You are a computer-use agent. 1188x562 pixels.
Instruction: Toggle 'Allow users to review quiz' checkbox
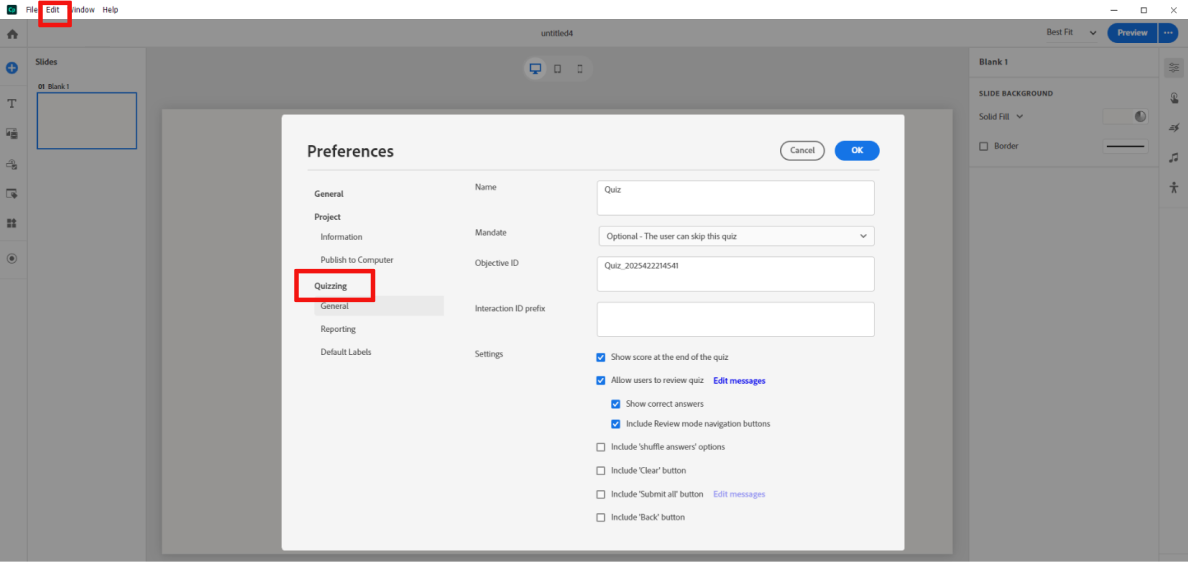[601, 380]
